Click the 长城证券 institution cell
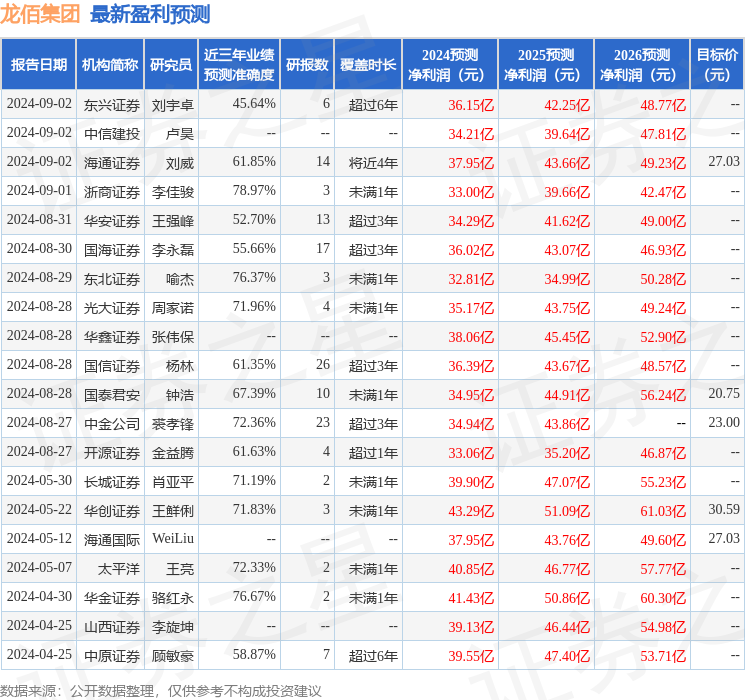The width and height of the screenshot is (745, 700). coord(112,482)
